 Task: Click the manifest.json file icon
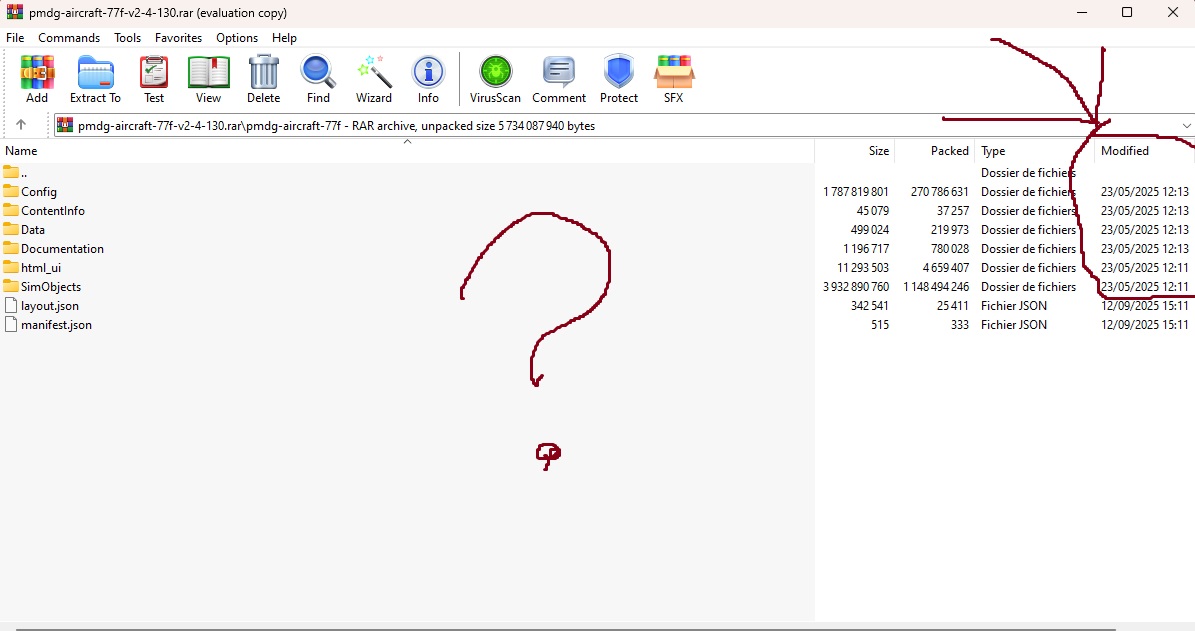[x=11, y=325]
